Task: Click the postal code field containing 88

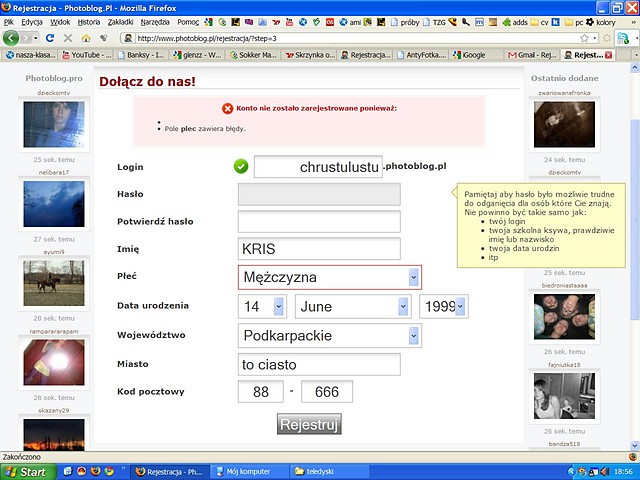Action: click(x=261, y=392)
